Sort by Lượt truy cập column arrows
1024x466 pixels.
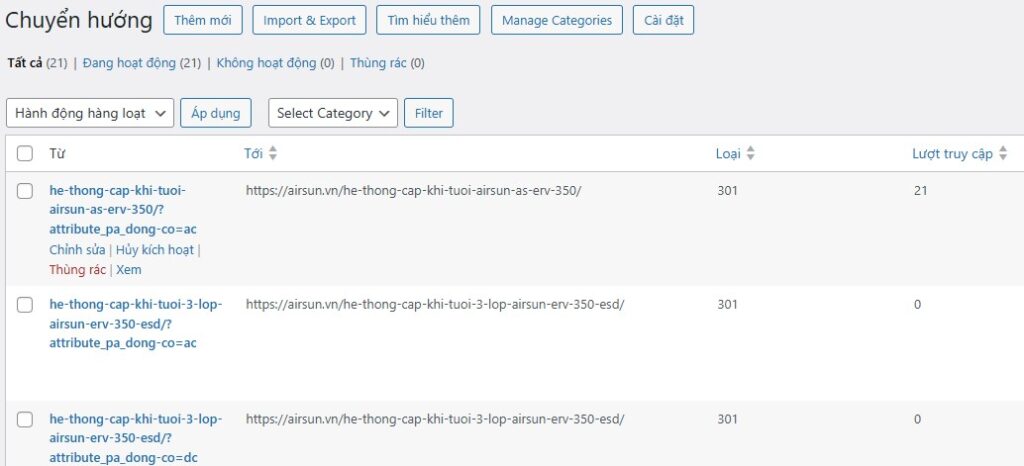tap(1002, 154)
